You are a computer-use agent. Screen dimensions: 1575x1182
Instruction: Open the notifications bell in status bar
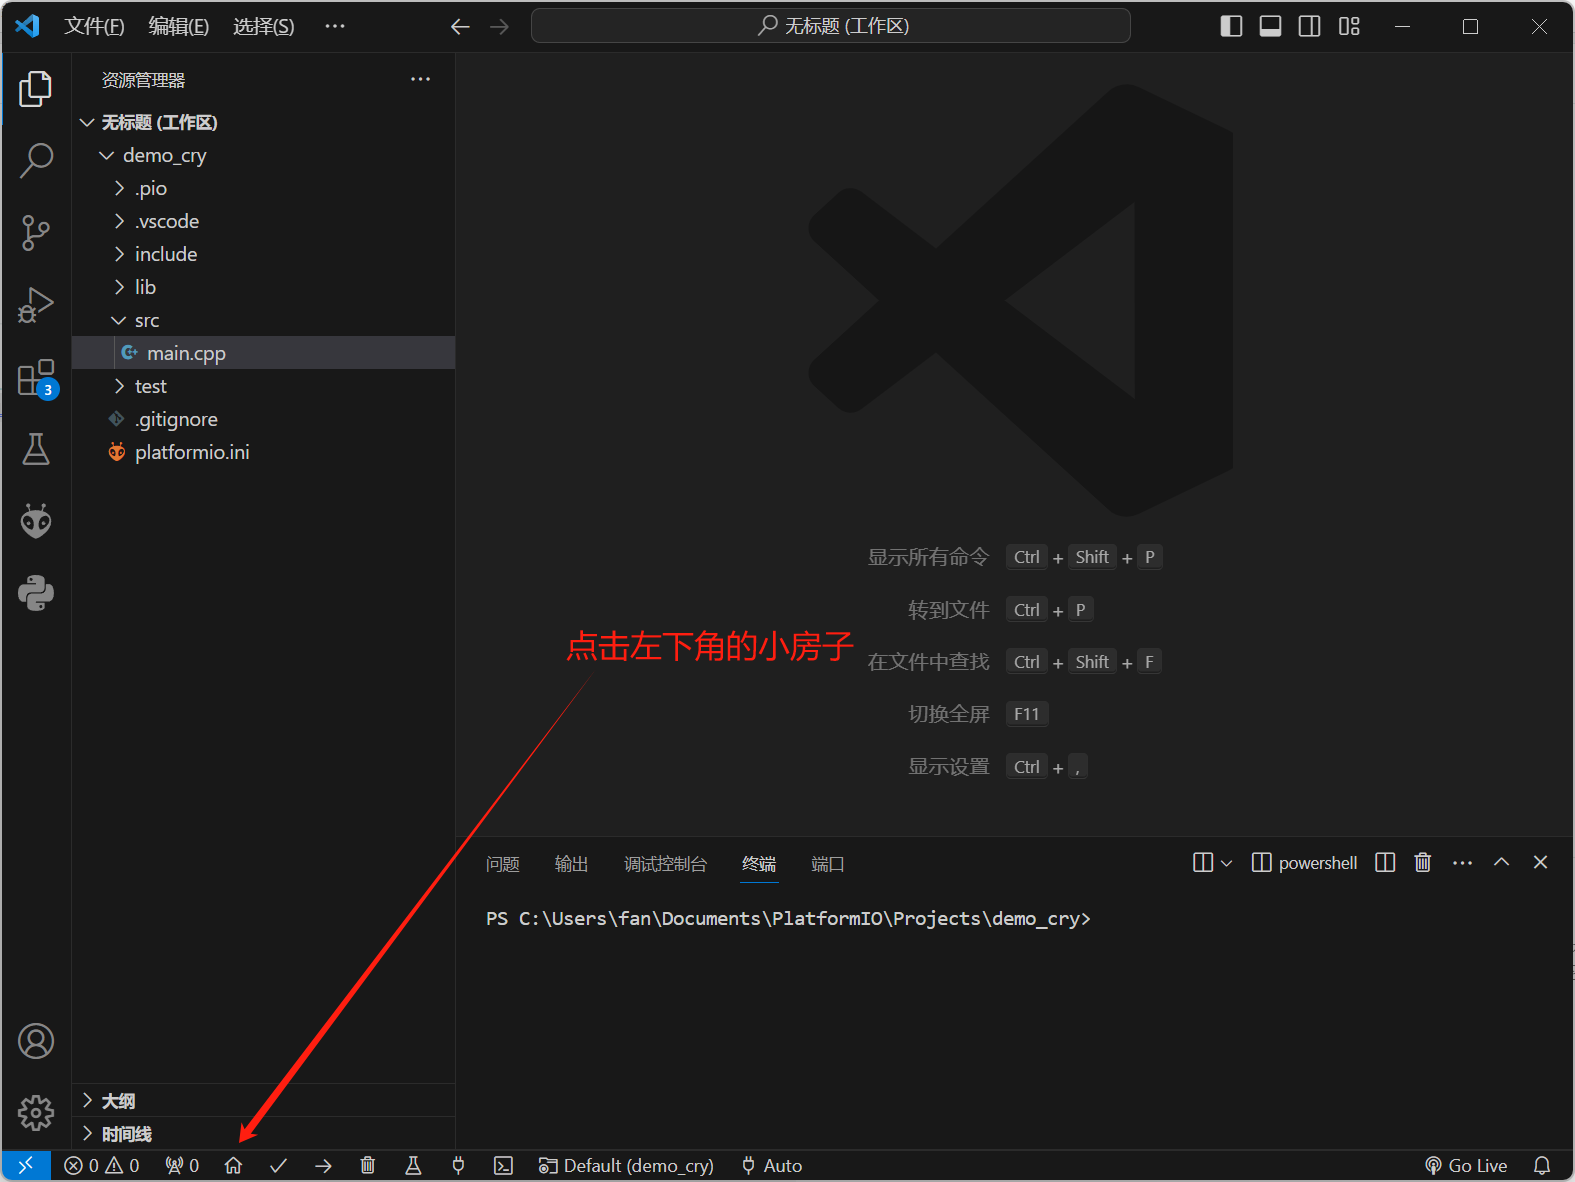(1542, 1165)
